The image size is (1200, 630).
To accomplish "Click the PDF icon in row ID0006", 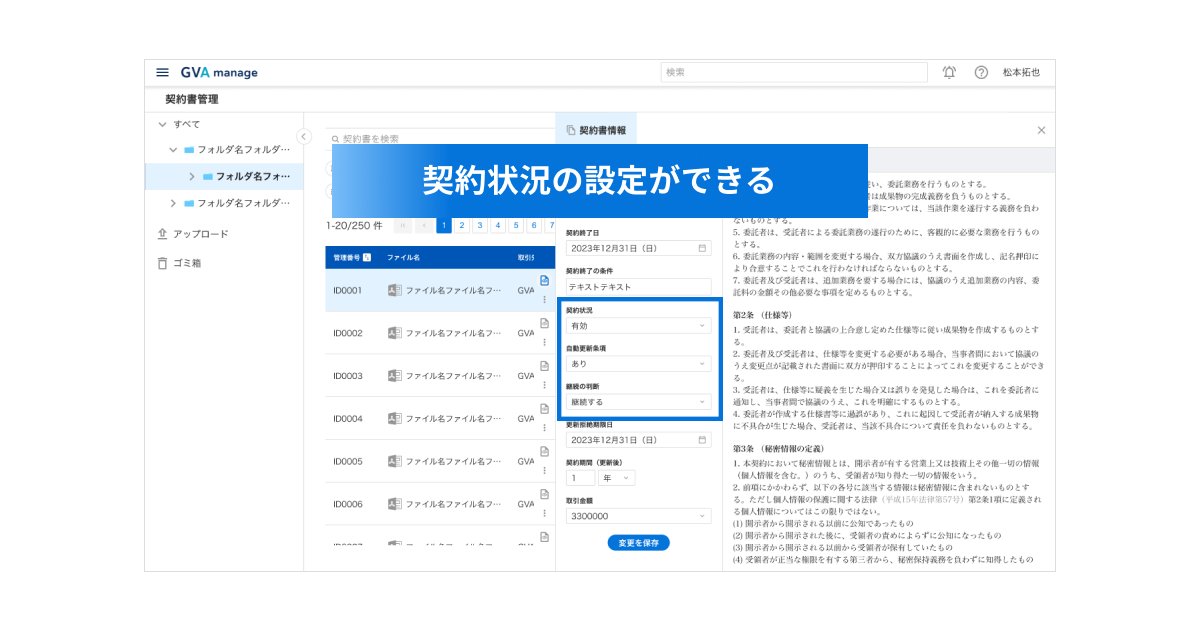I will coord(394,505).
